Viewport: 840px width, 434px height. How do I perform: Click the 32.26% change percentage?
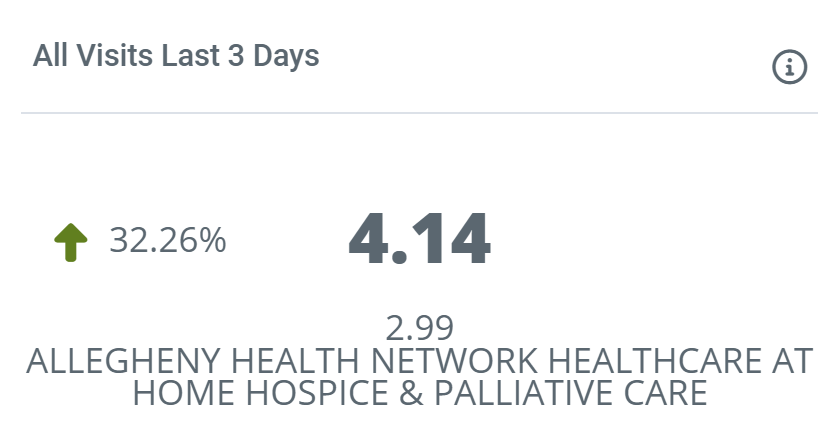(167, 241)
